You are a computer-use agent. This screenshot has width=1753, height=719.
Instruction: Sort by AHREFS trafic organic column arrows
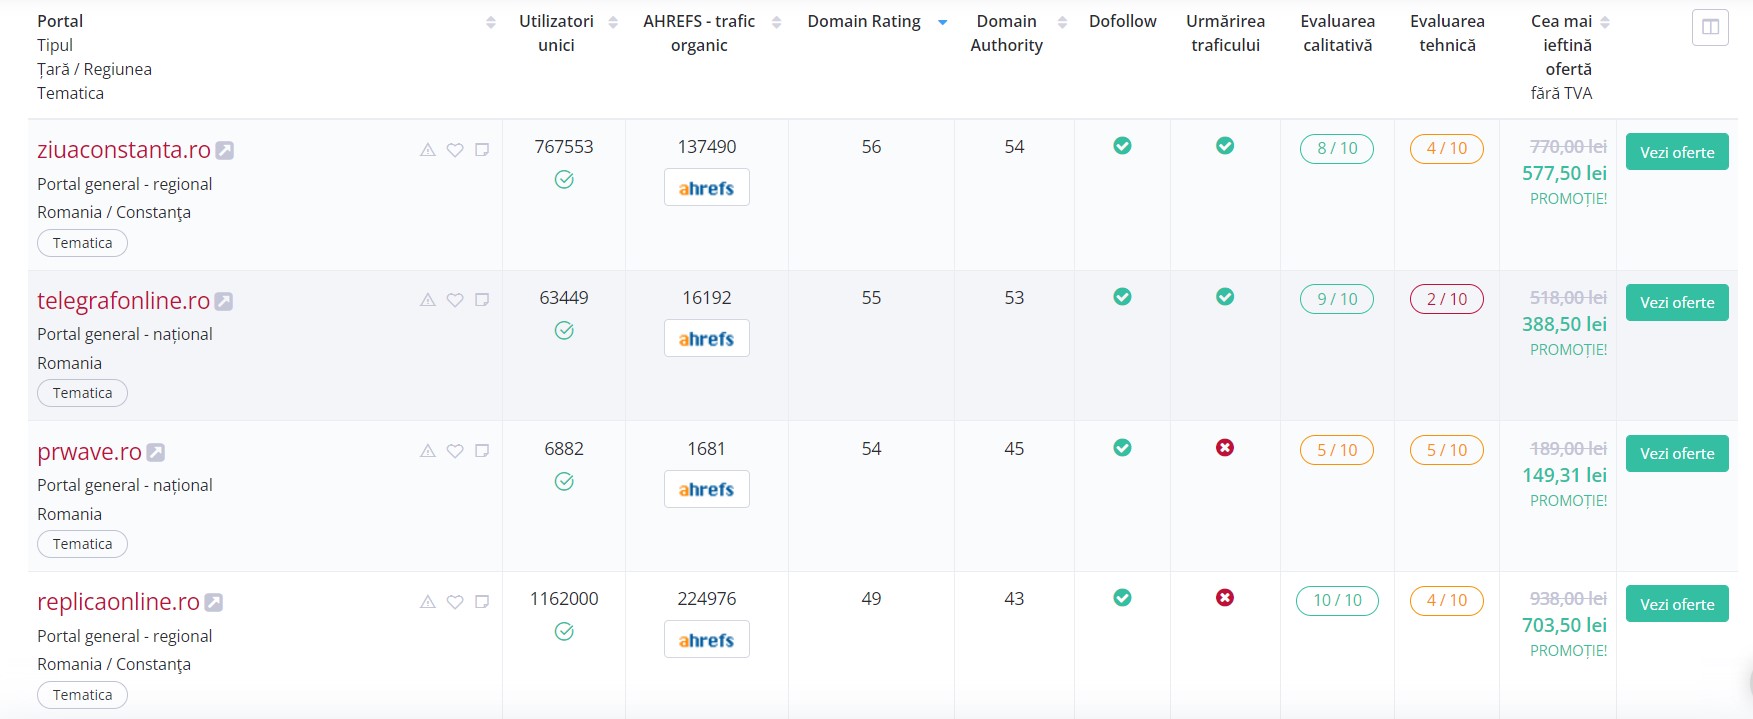[776, 22]
